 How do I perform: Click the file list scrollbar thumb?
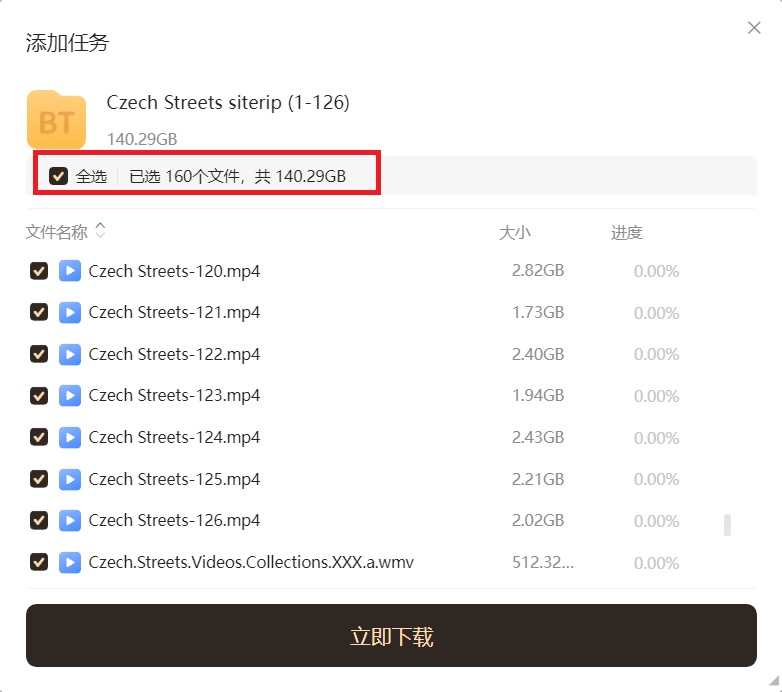pyautogui.click(x=727, y=525)
